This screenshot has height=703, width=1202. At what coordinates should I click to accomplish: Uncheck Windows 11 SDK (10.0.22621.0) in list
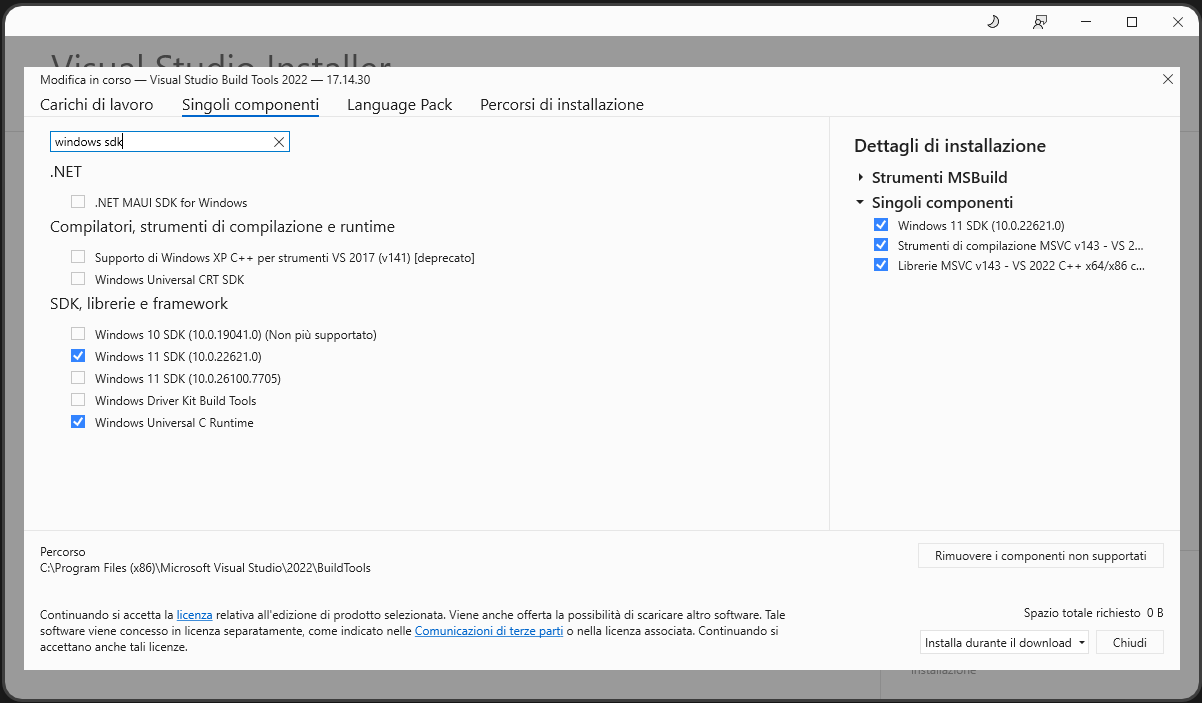click(78, 356)
